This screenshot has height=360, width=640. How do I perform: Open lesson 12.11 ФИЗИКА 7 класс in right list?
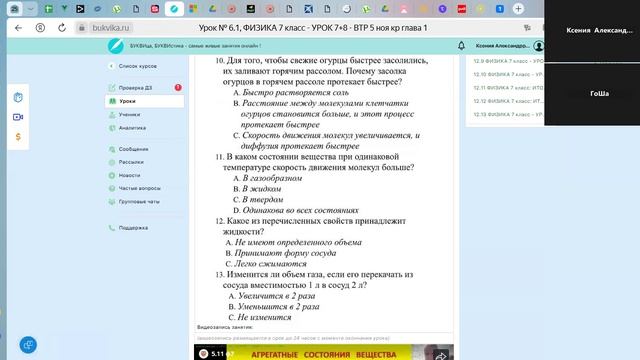point(508,88)
